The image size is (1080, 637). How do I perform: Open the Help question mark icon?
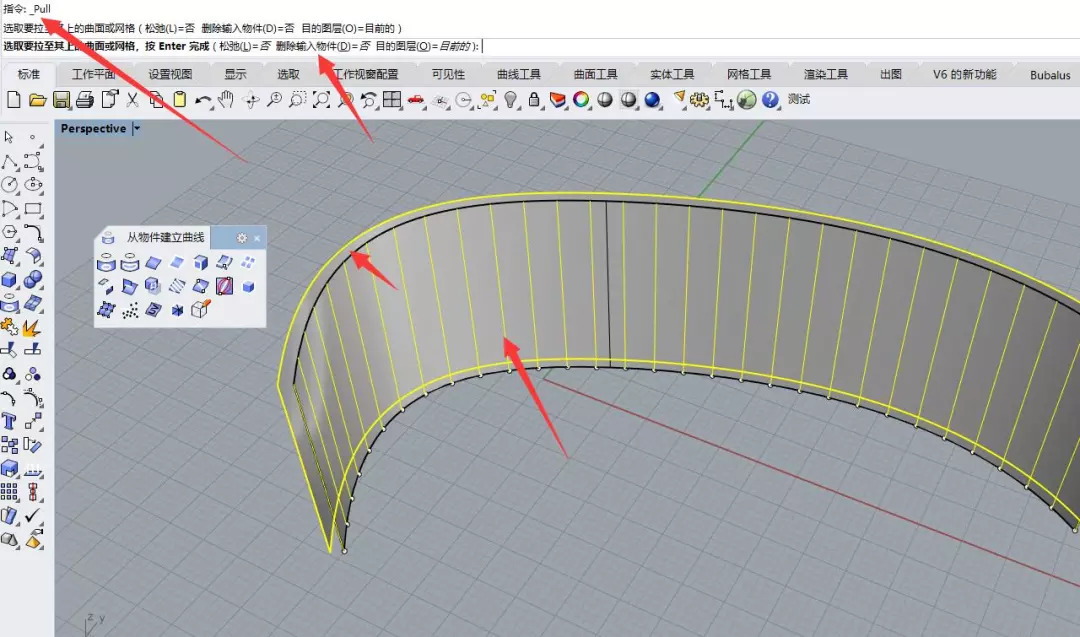[770, 99]
